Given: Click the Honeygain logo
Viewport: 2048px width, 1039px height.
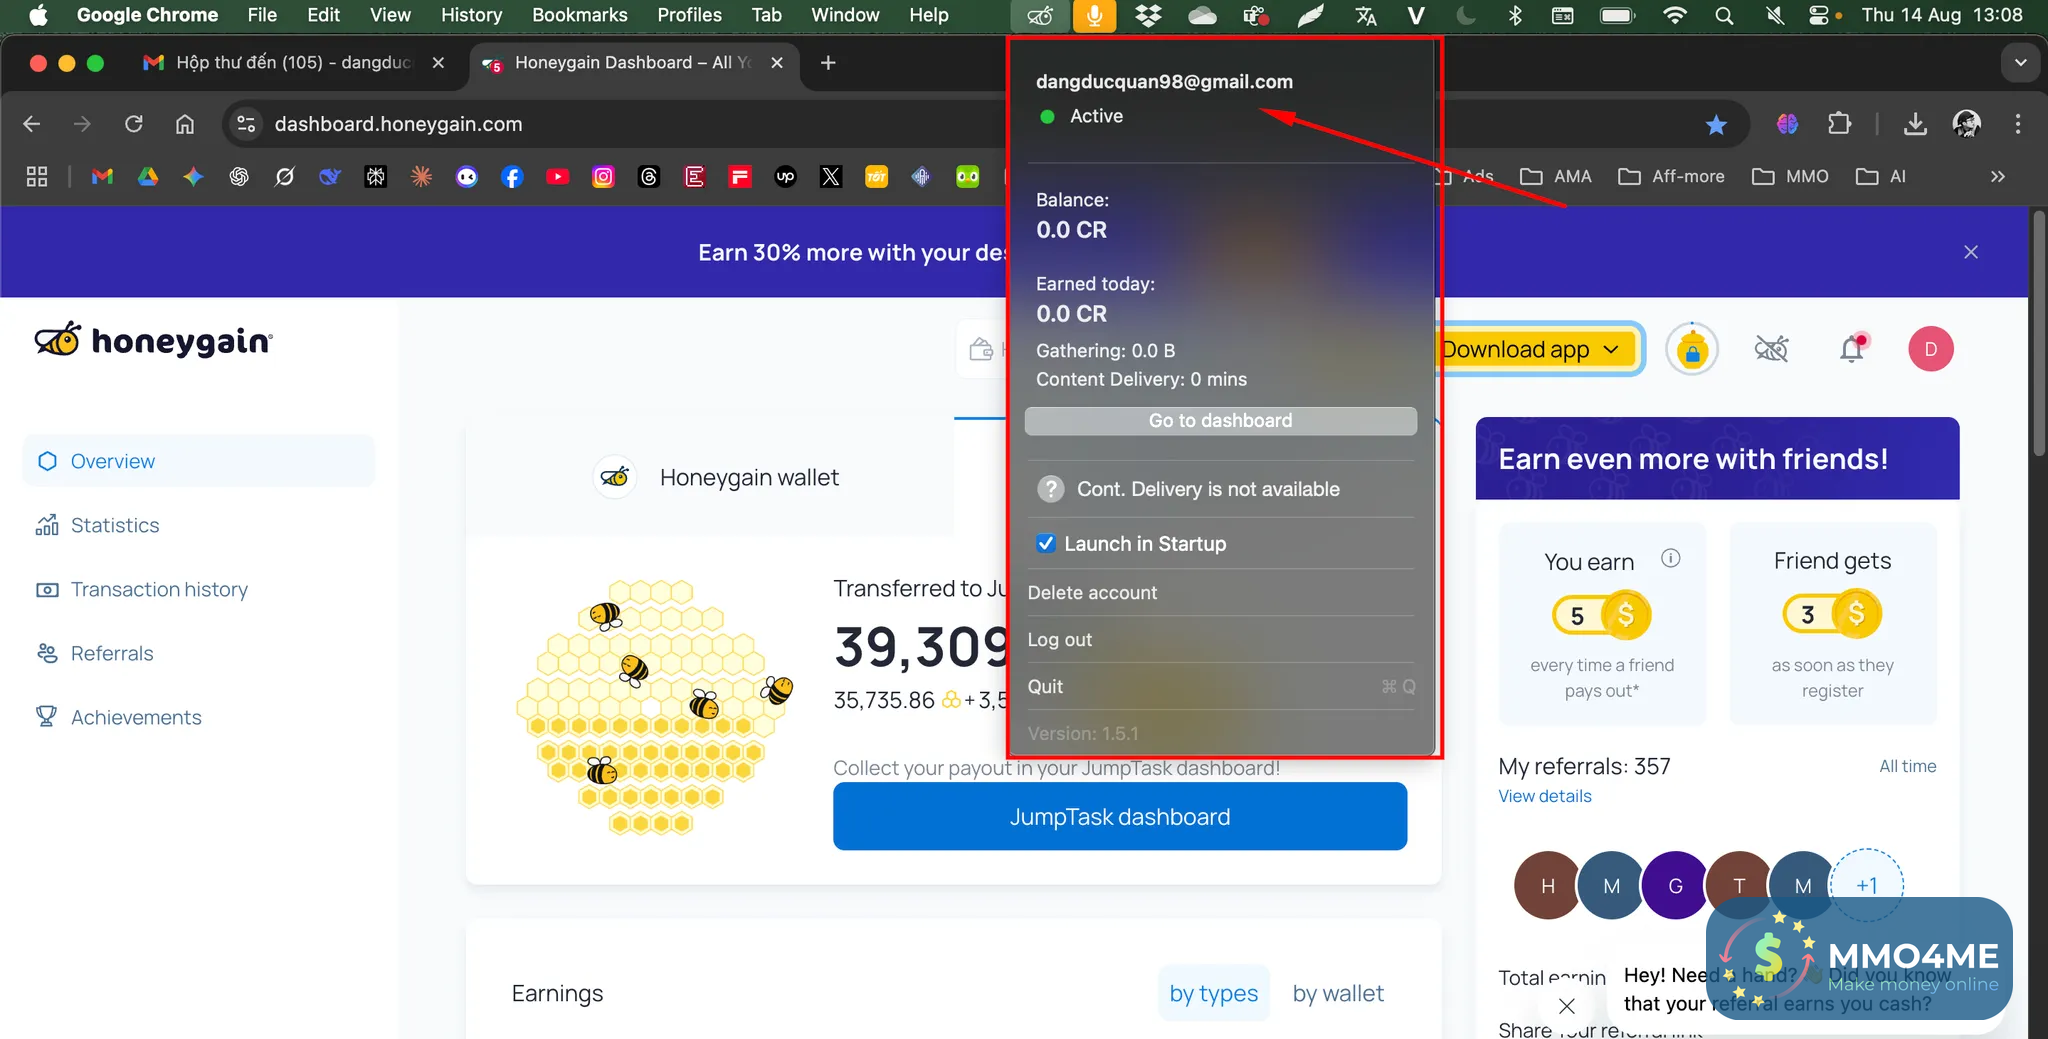Looking at the screenshot, I should [x=153, y=341].
